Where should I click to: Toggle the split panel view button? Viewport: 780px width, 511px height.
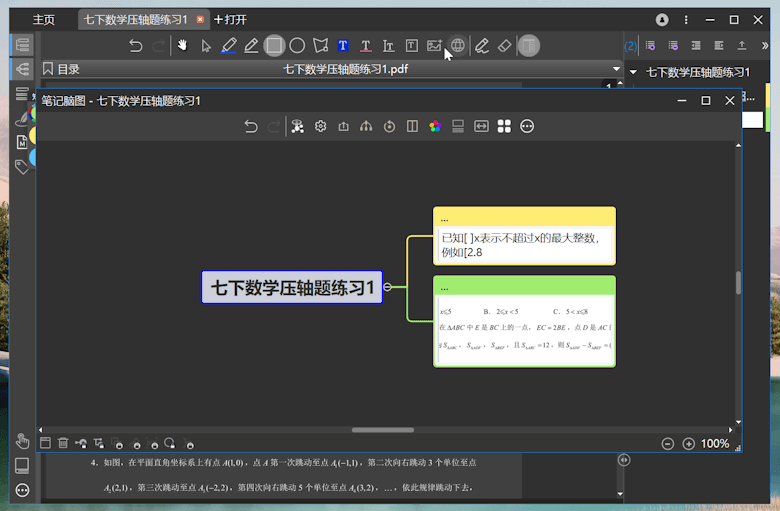(x=528, y=46)
